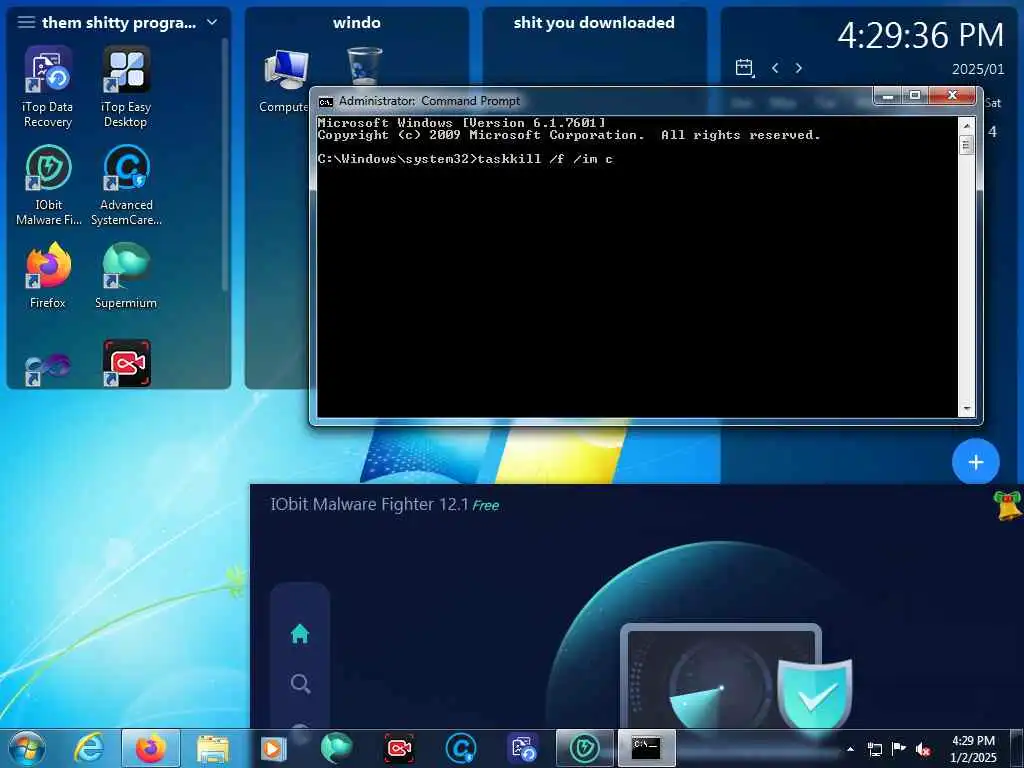Open the Home tab in IObit Malware Fighter
The image size is (1024, 768).
(x=300, y=633)
